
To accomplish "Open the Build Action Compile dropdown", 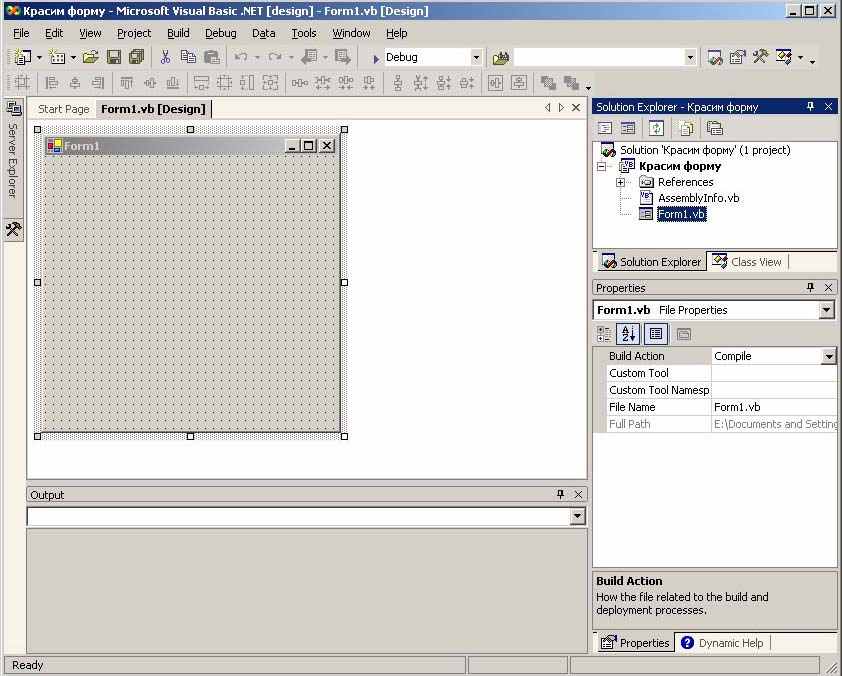I will pos(829,356).
